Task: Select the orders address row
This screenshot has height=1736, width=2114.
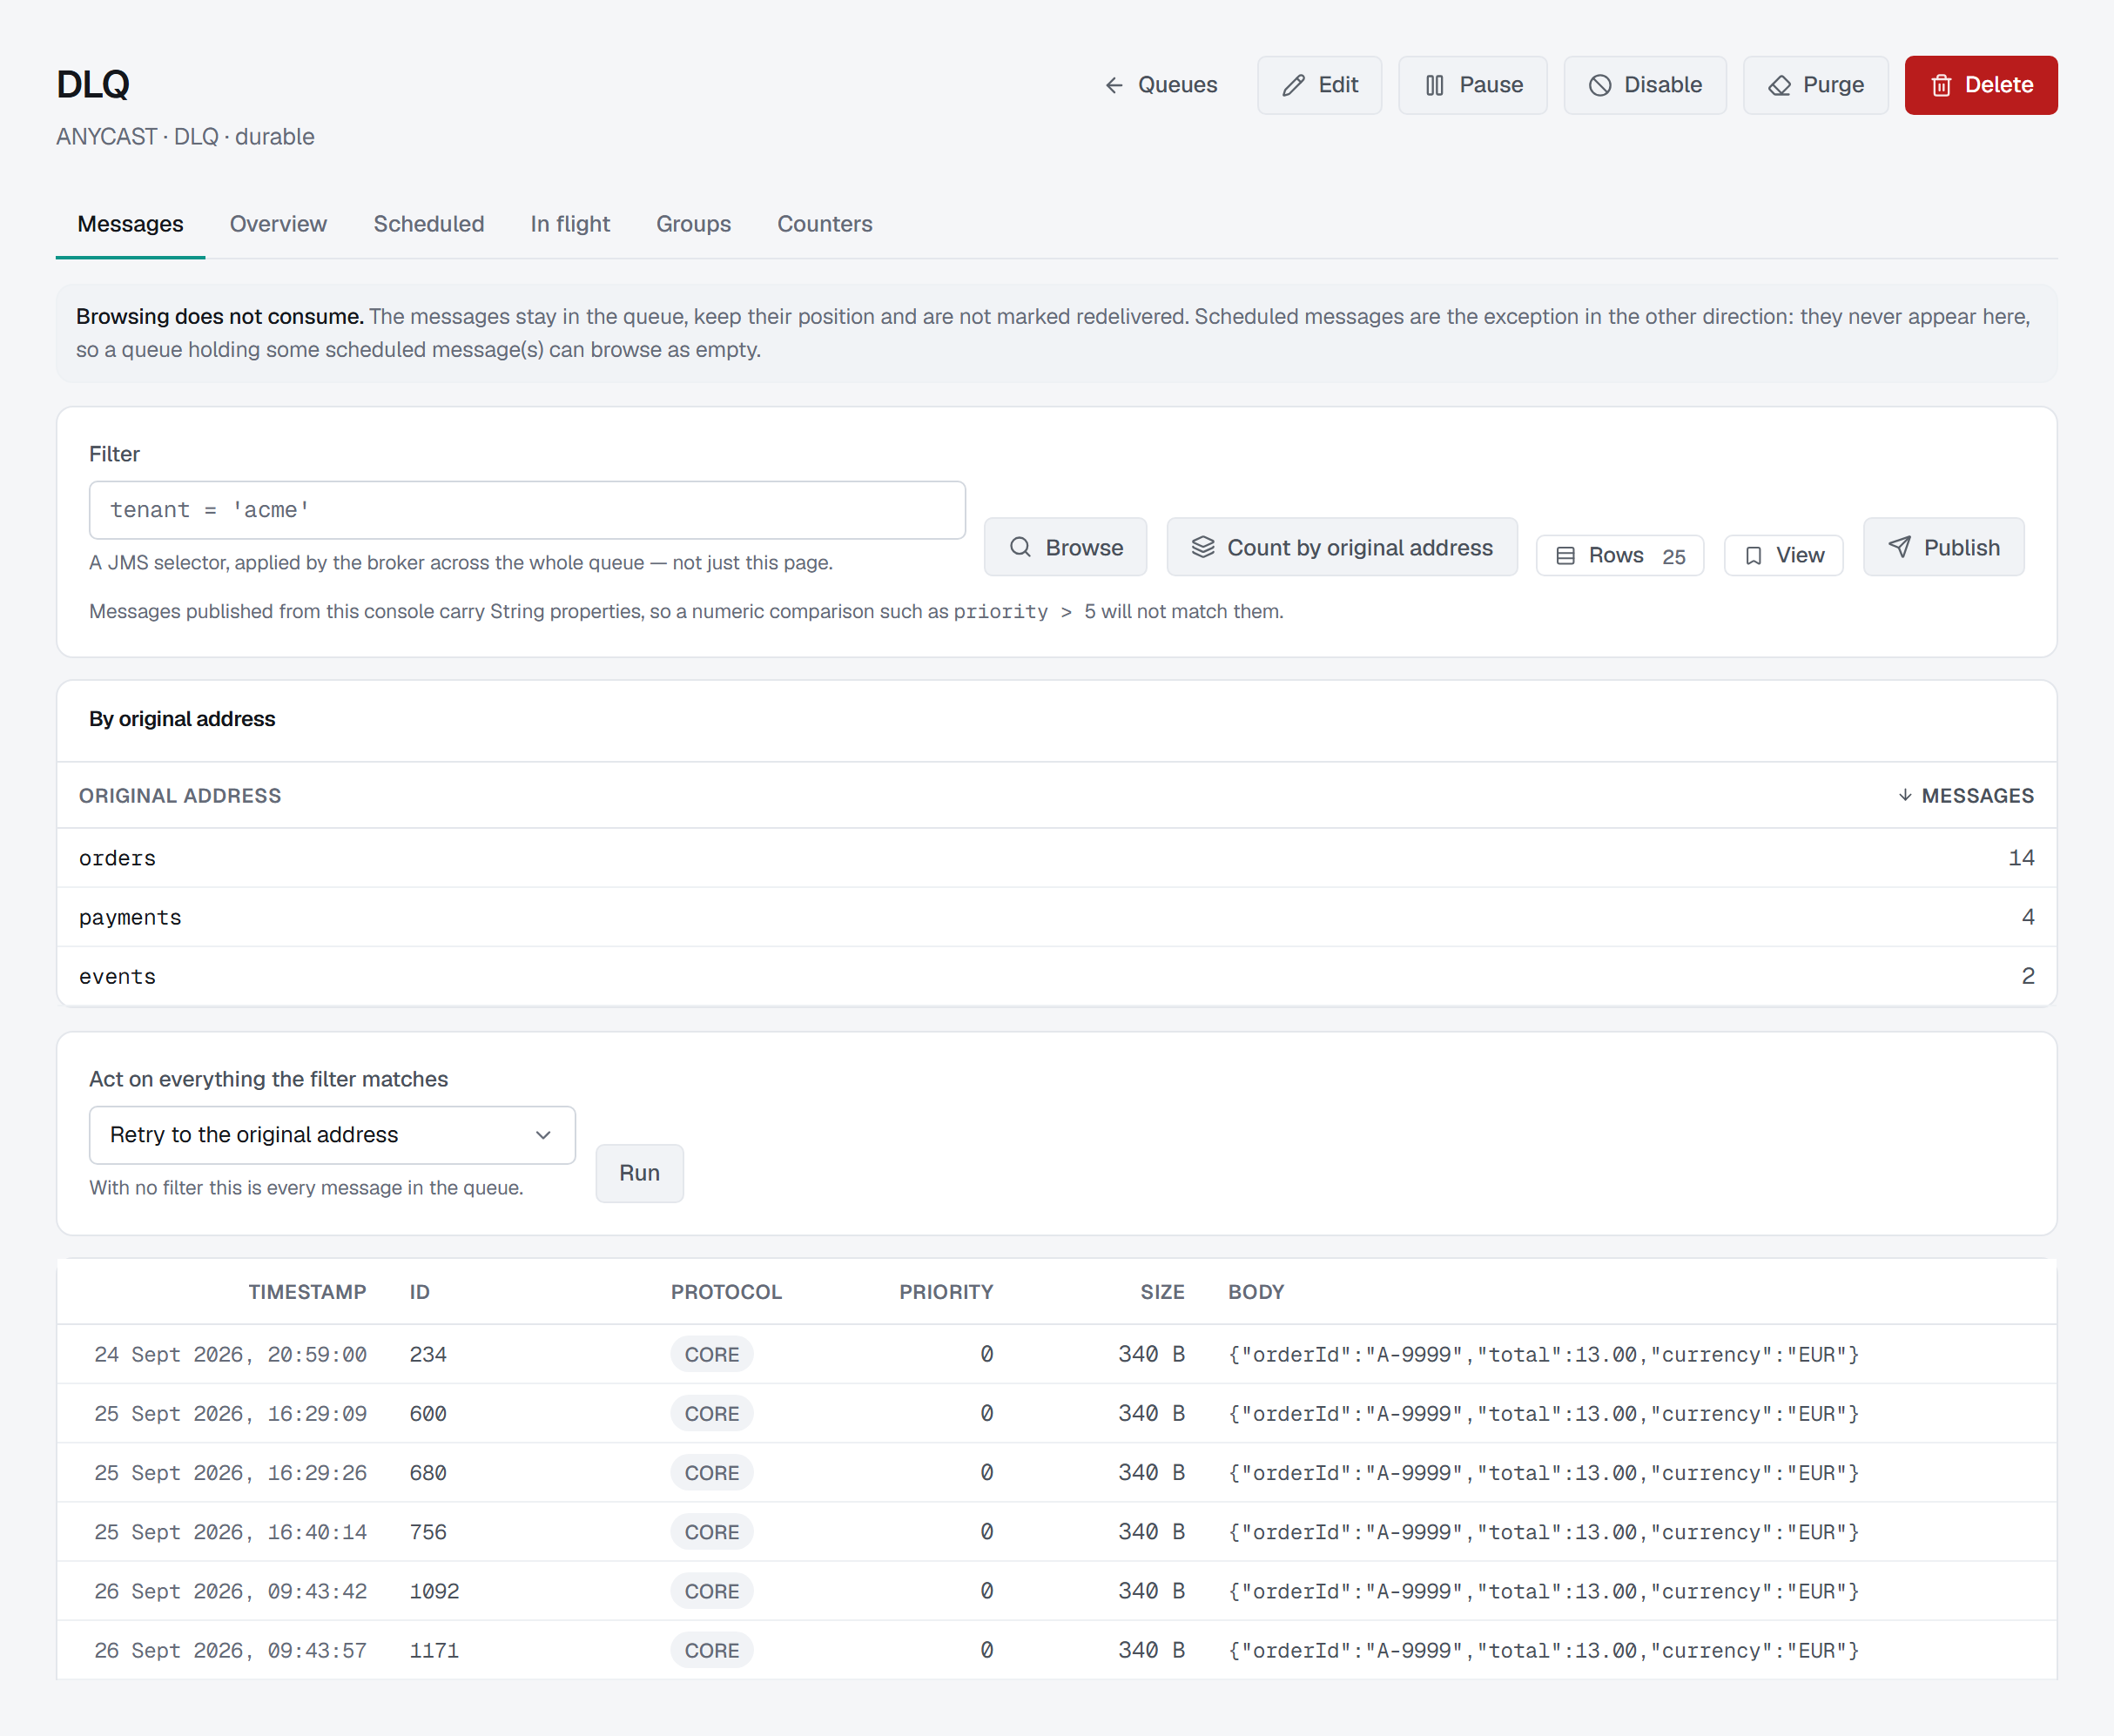Action: point(1056,858)
